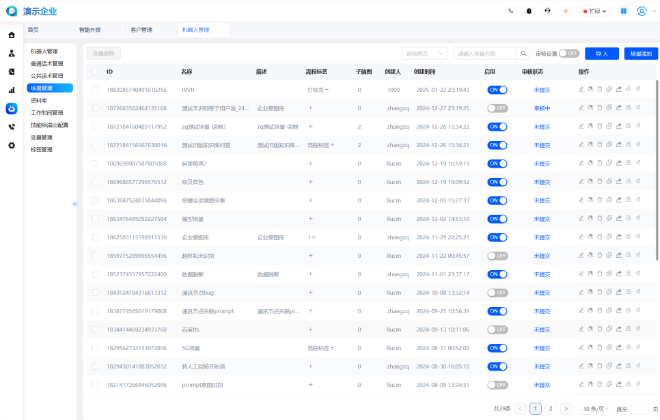Click the 场景添加 button
This screenshot has height=420, width=660.
(x=638, y=52)
